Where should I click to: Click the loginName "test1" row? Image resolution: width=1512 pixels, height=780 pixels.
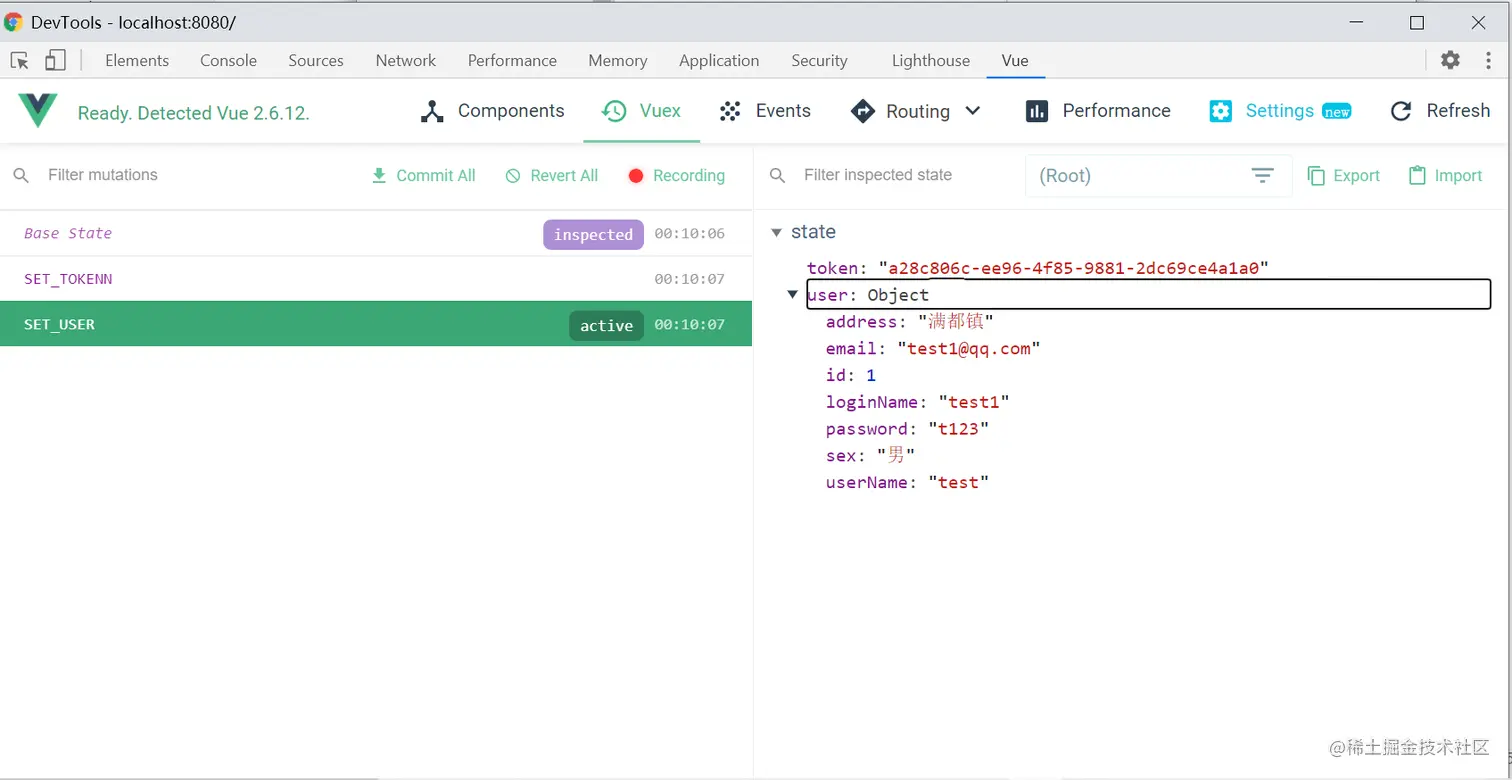918,402
